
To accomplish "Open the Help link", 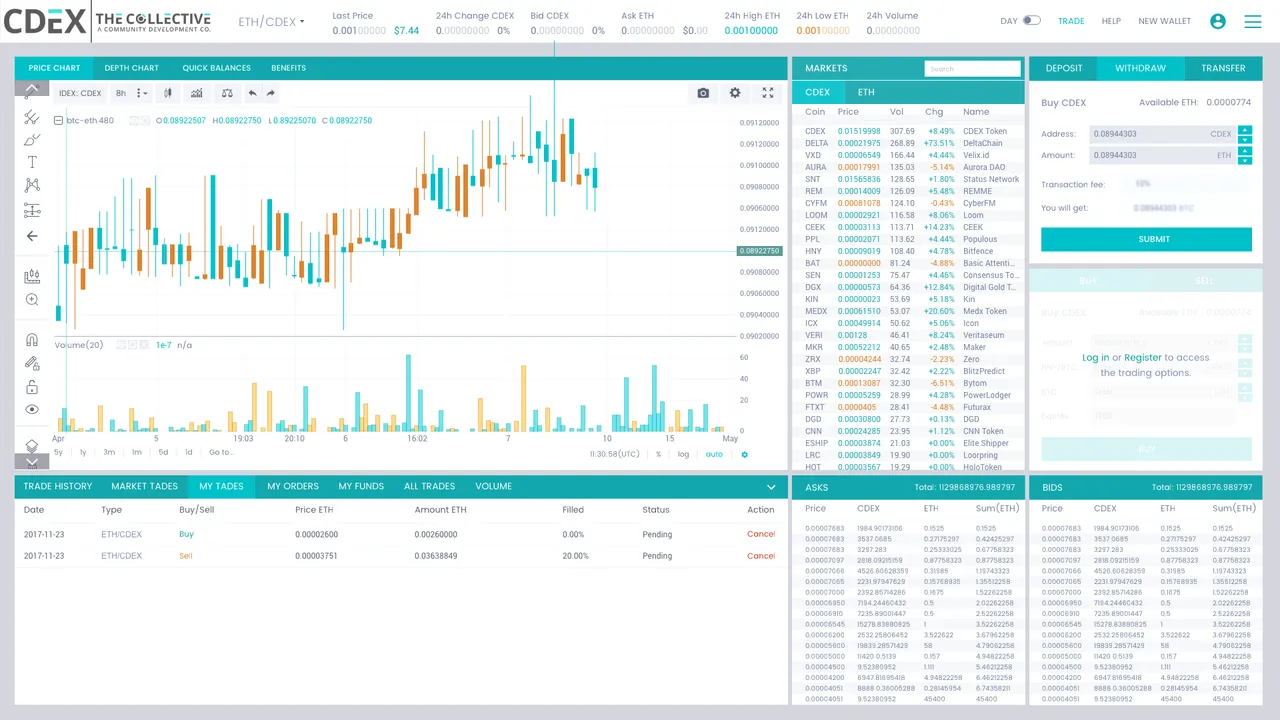I will (x=1111, y=21).
